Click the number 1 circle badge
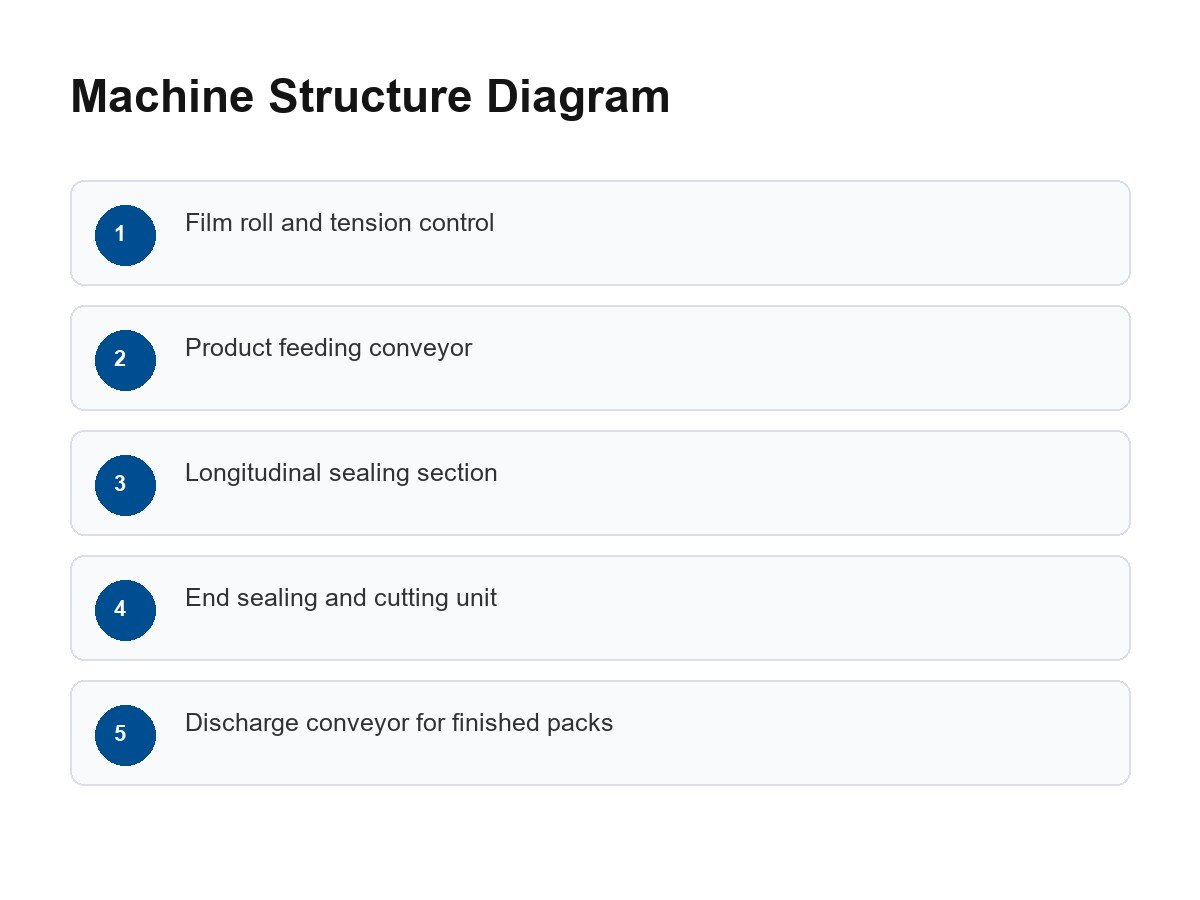The height and width of the screenshot is (900, 1200). coord(125,235)
